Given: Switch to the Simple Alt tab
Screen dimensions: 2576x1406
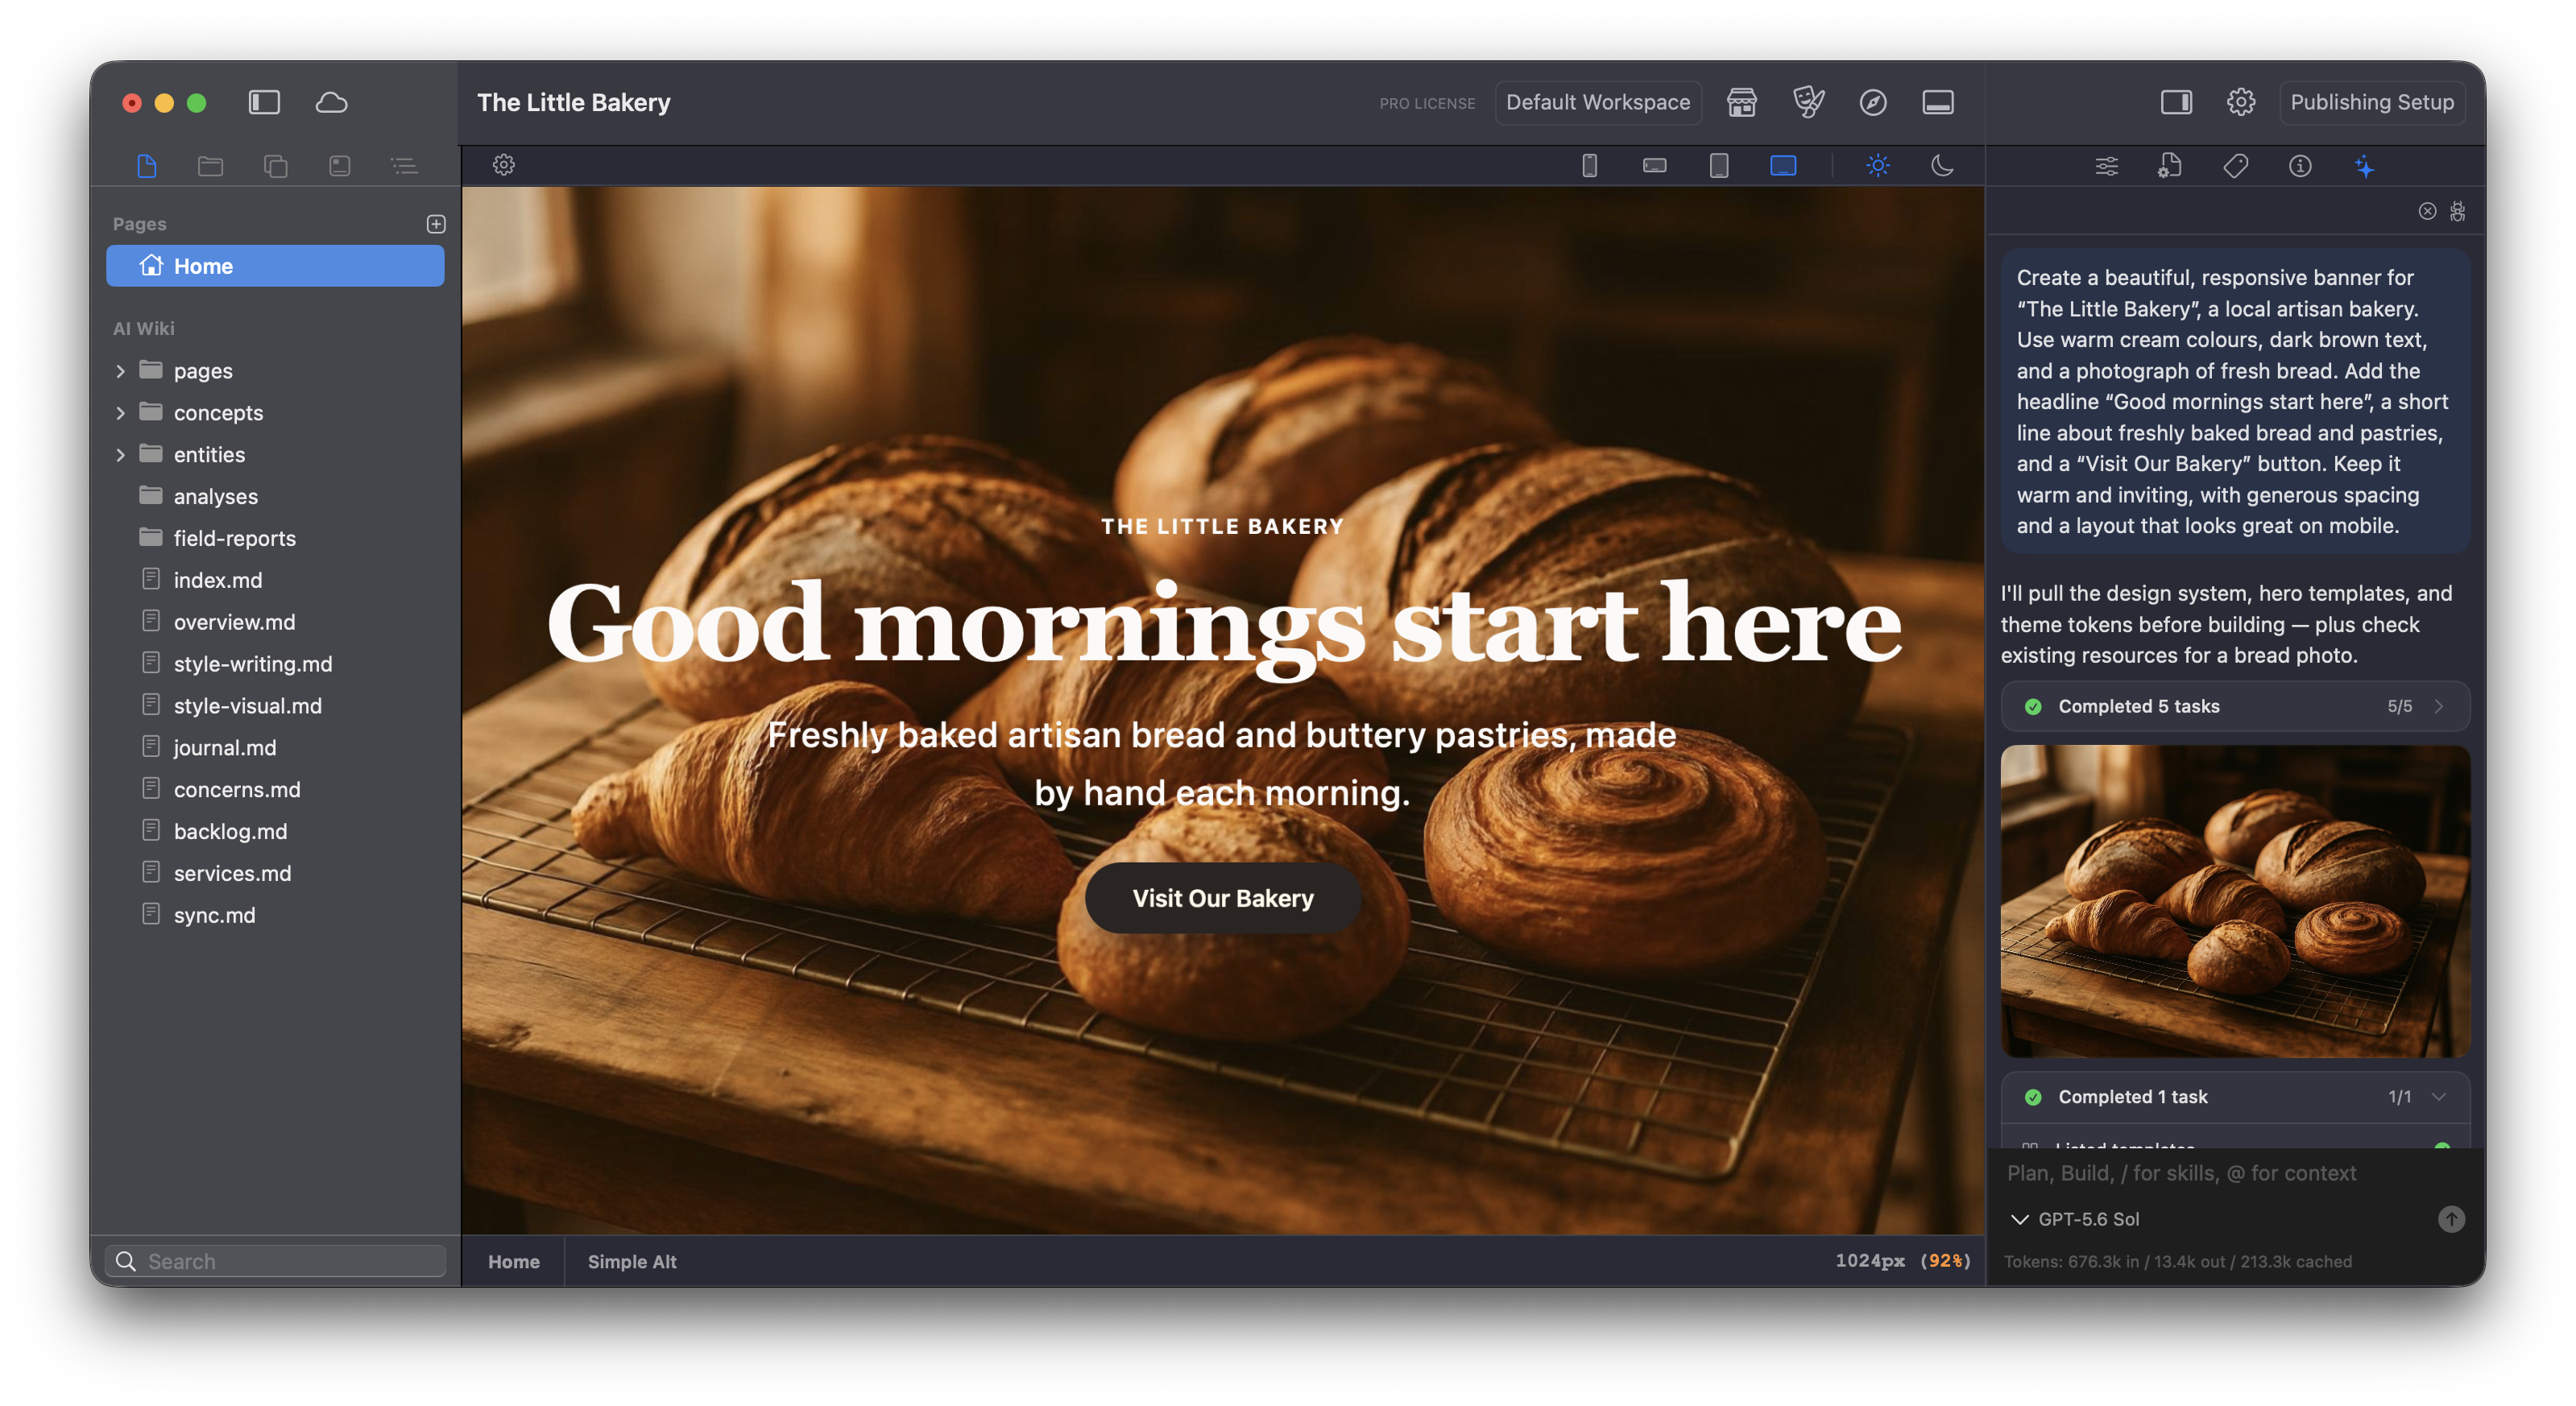Looking at the screenshot, I should pos(632,1261).
